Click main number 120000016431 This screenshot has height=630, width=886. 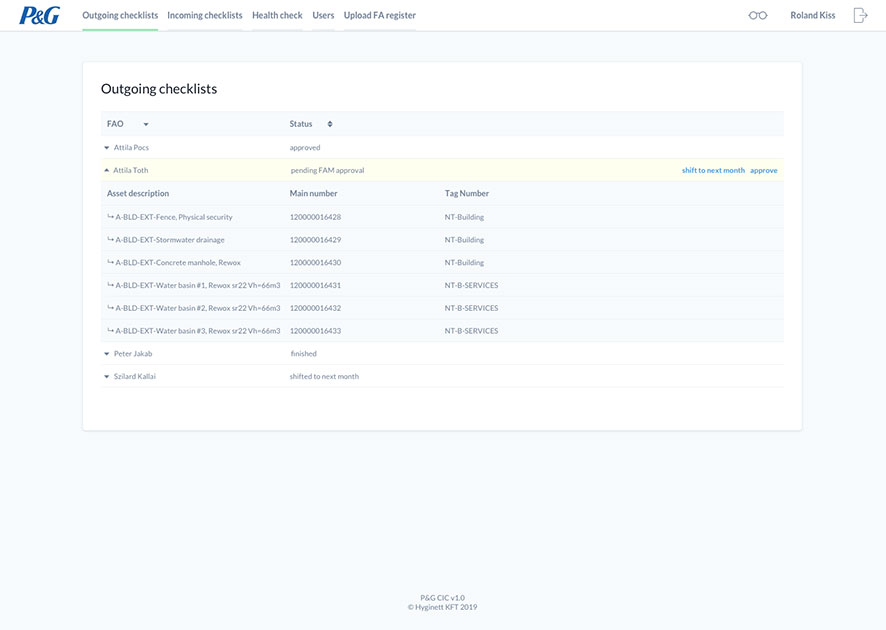(x=315, y=285)
